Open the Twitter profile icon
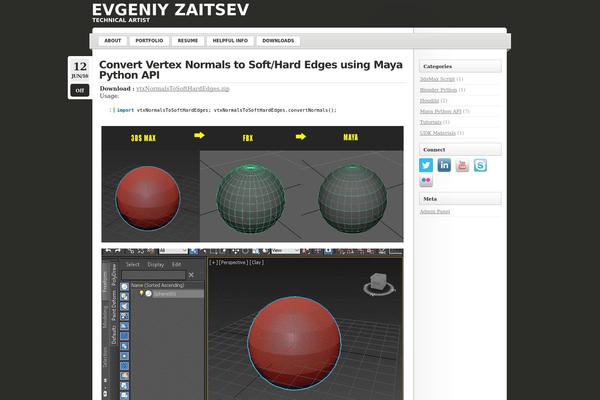 pyautogui.click(x=426, y=165)
